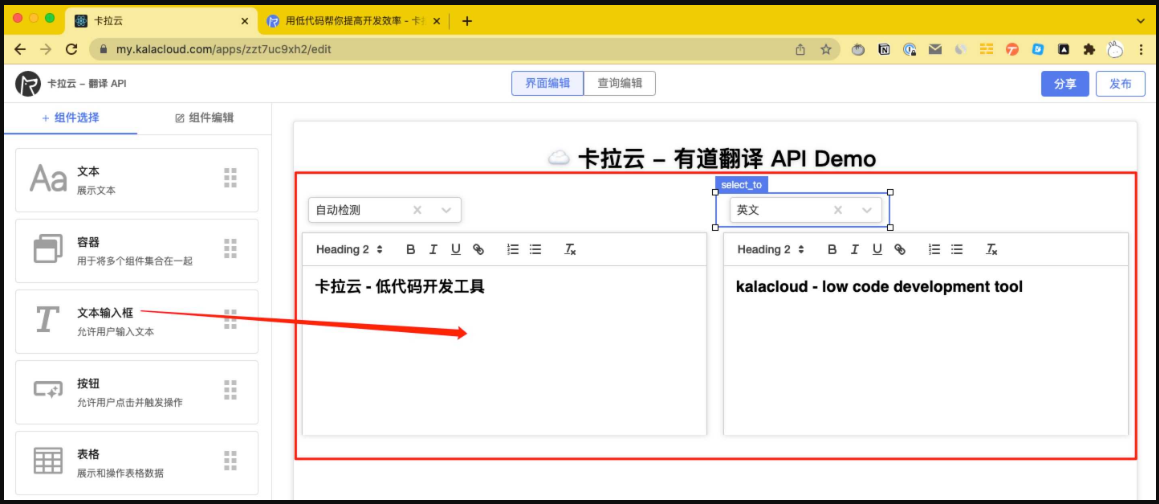
Task: Click the 发布 button
Action: pos(1121,84)
